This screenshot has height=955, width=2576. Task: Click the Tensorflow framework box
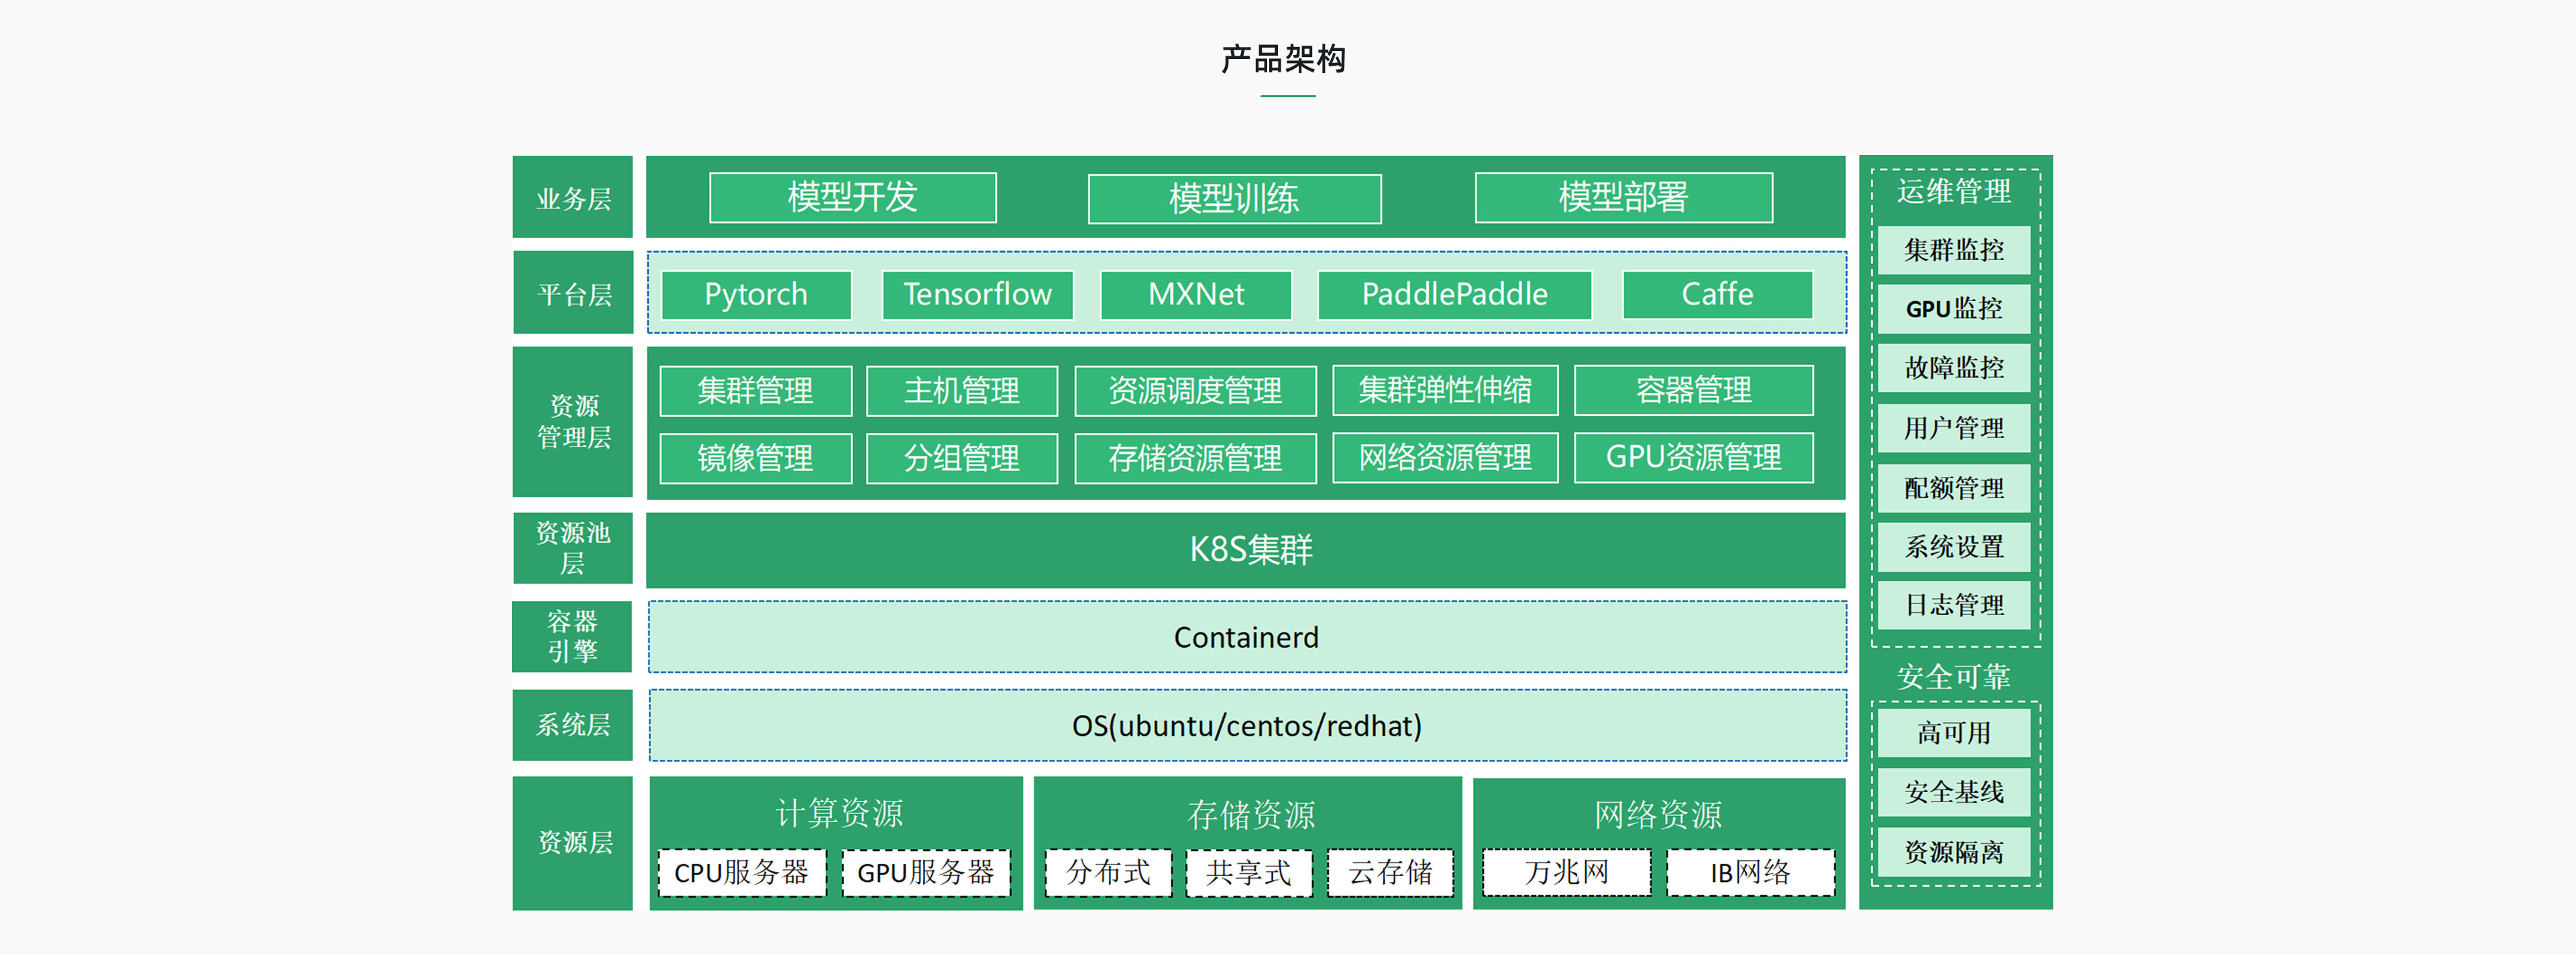pos(977,294)
